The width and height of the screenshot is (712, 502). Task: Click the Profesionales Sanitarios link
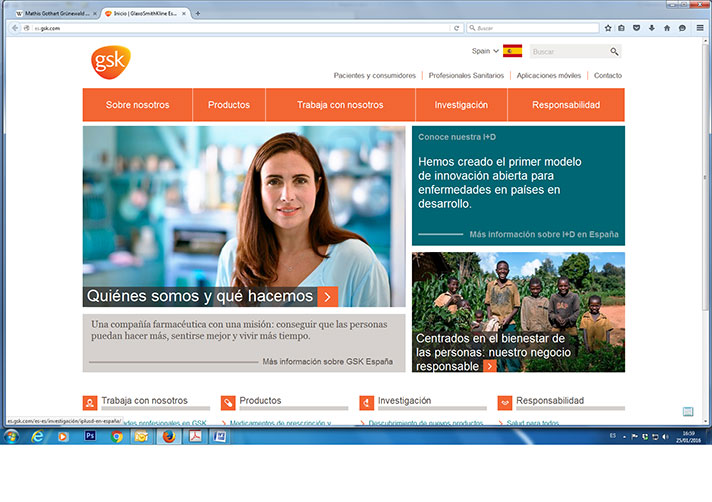[466, 75]
